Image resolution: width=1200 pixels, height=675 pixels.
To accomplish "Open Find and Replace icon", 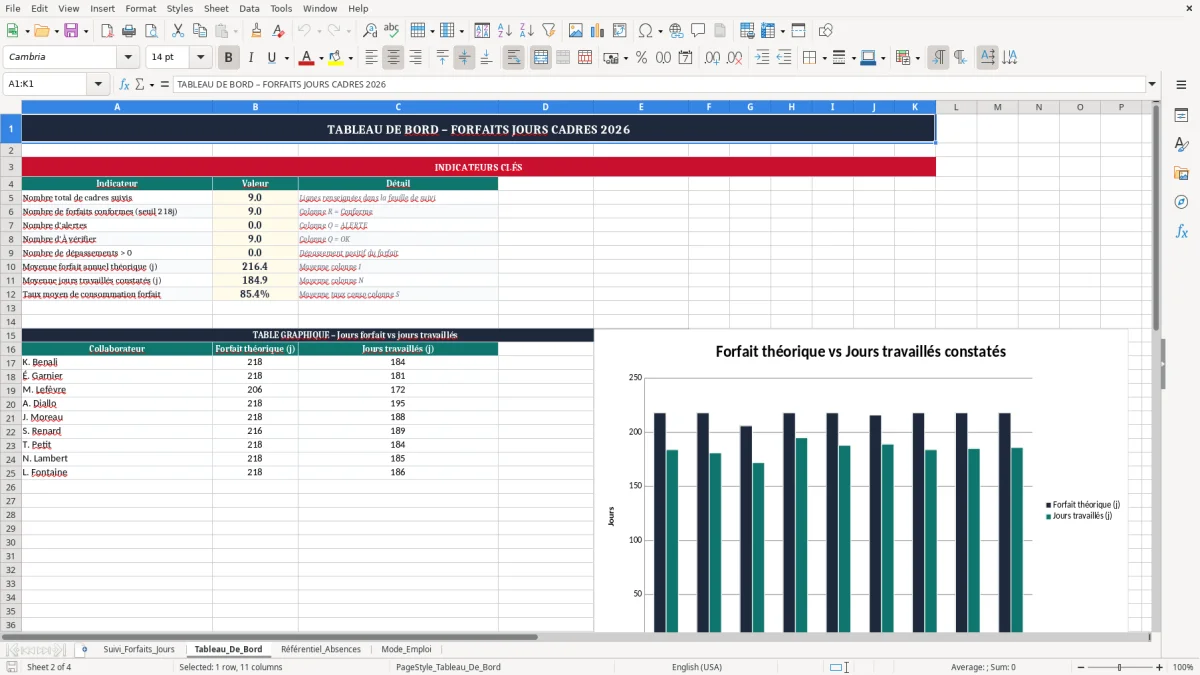I will pos(370,31).
